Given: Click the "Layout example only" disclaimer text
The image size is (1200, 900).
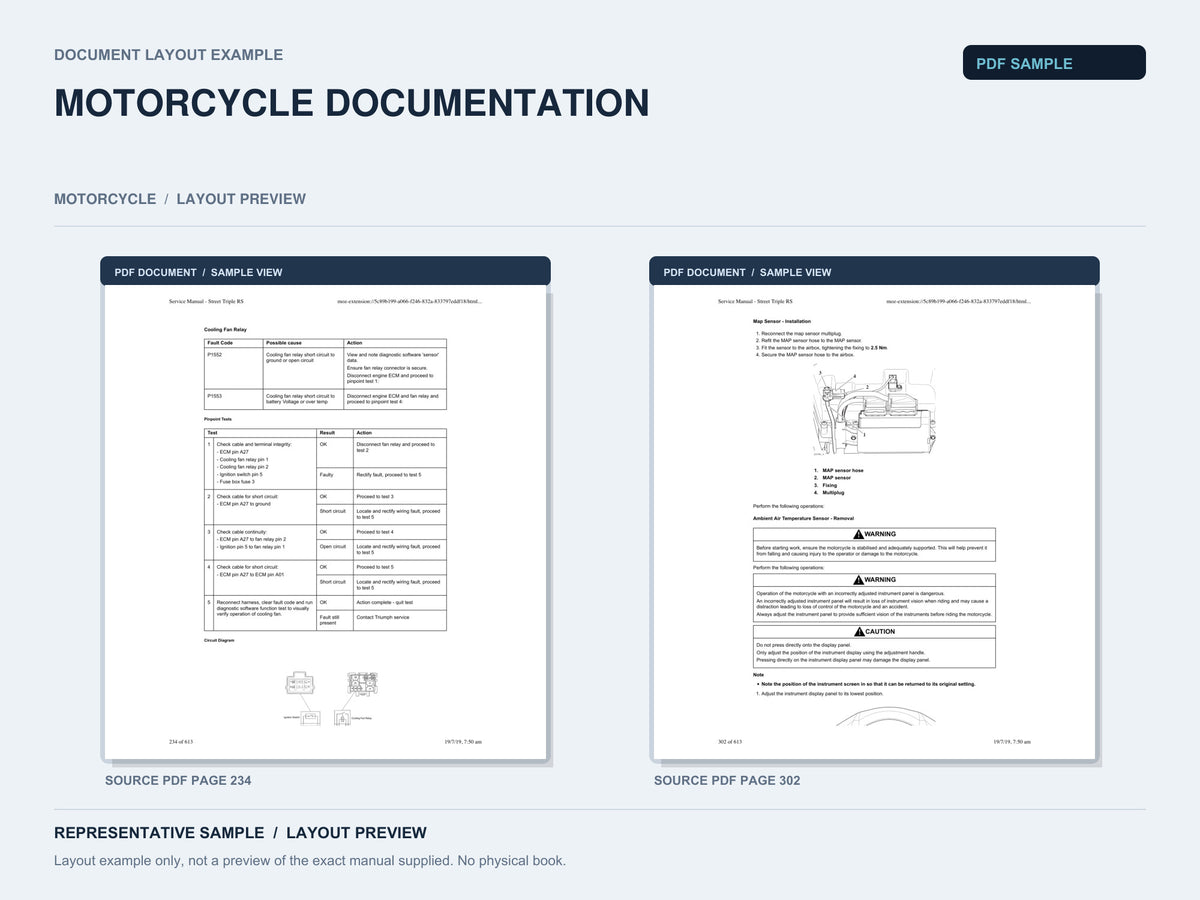Looking at the screenshot, I should tap(310, 861).
